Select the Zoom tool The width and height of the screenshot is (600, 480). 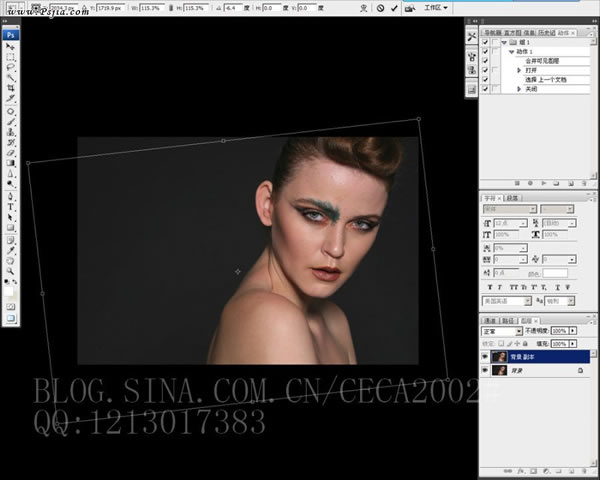[10, 271]
